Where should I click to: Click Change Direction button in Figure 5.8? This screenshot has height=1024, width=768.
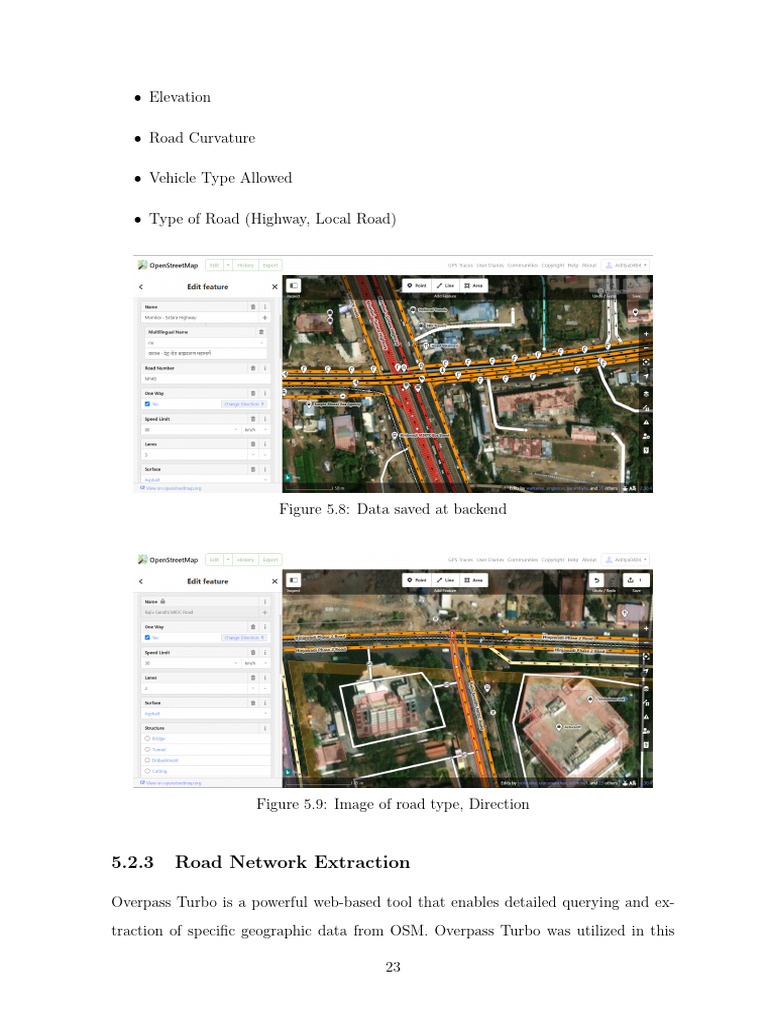[244, 404]
